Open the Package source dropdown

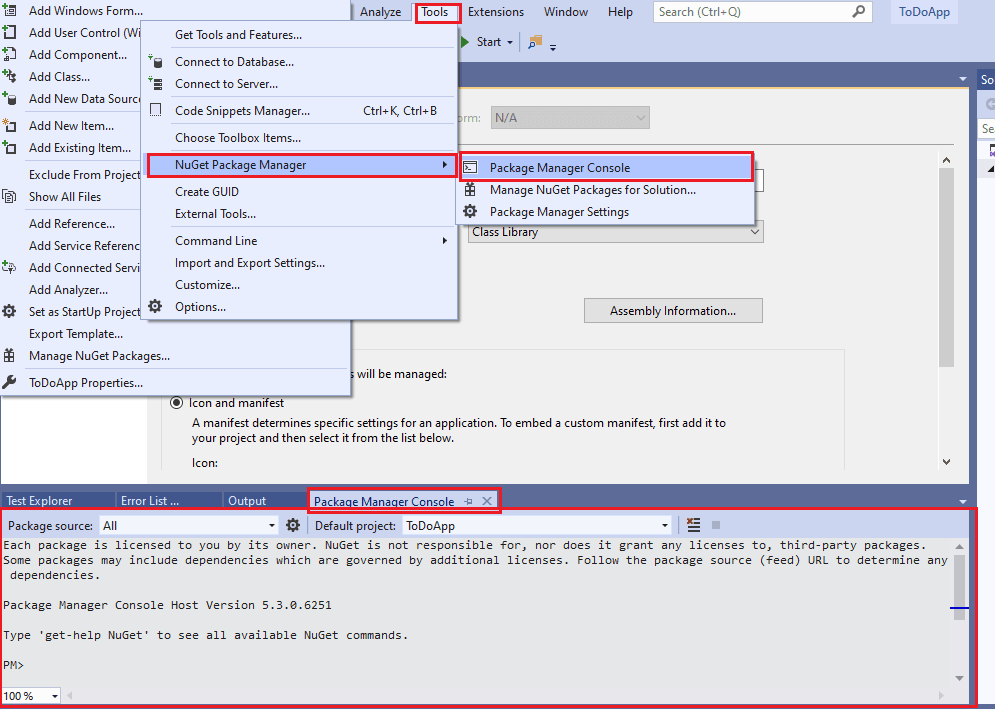pyautogui.click(x=269, y=524)
